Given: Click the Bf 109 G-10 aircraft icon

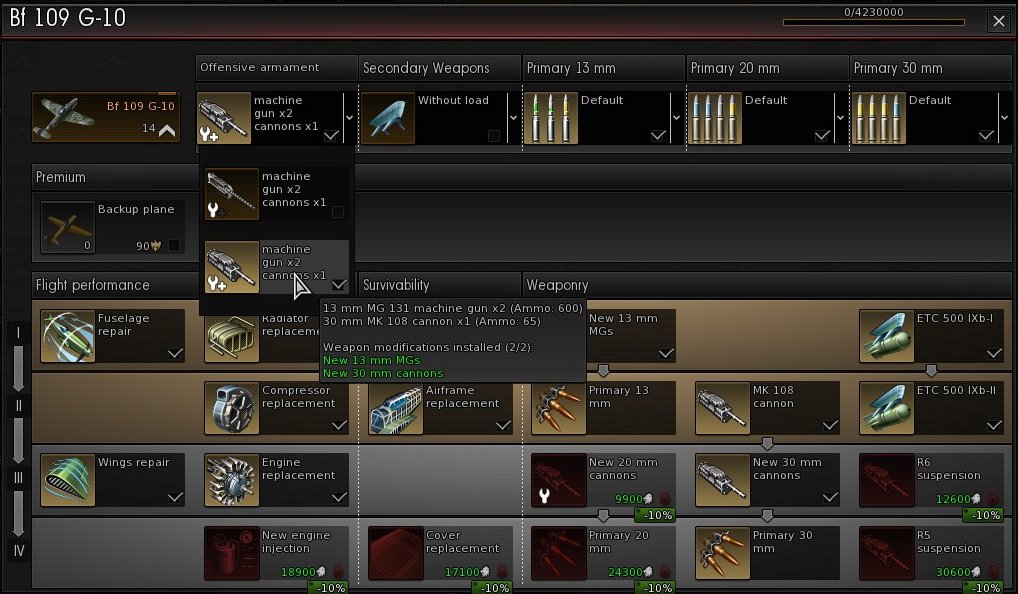Looking at the screenshot, I should [x=63, y=117].
